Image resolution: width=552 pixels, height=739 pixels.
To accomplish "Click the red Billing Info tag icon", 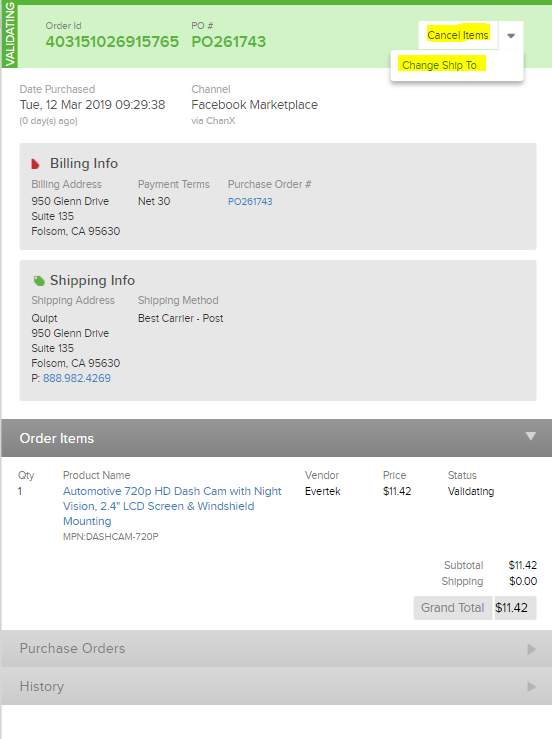I will point(35,164).
